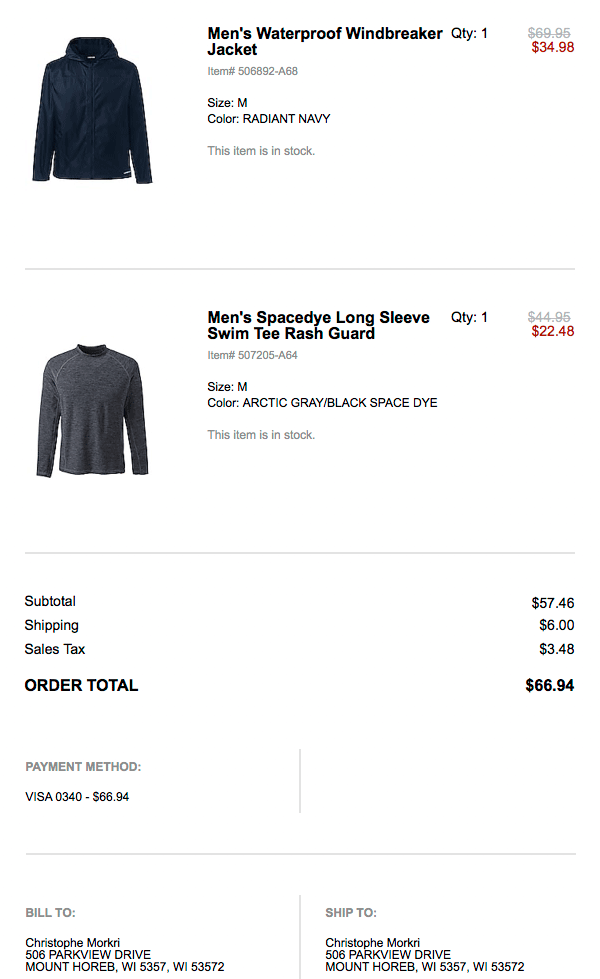600x979 pixels.
Task: Click the BILL TO heading
Action: 50,913
